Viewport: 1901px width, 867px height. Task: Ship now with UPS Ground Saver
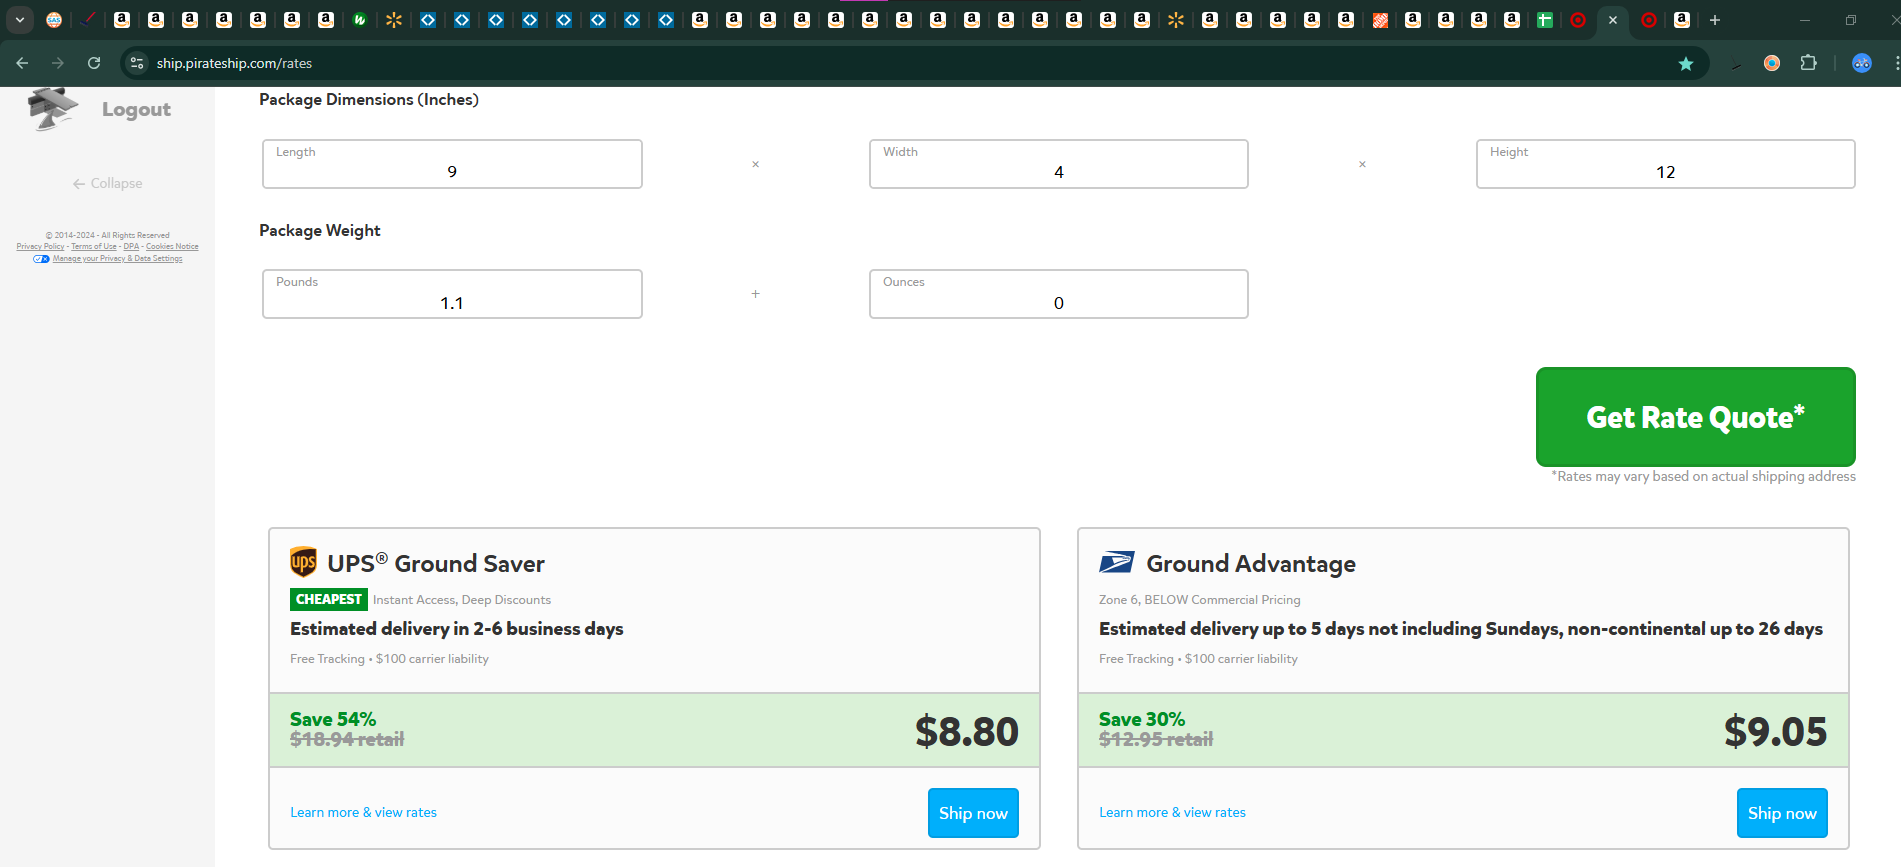point(973,813)
